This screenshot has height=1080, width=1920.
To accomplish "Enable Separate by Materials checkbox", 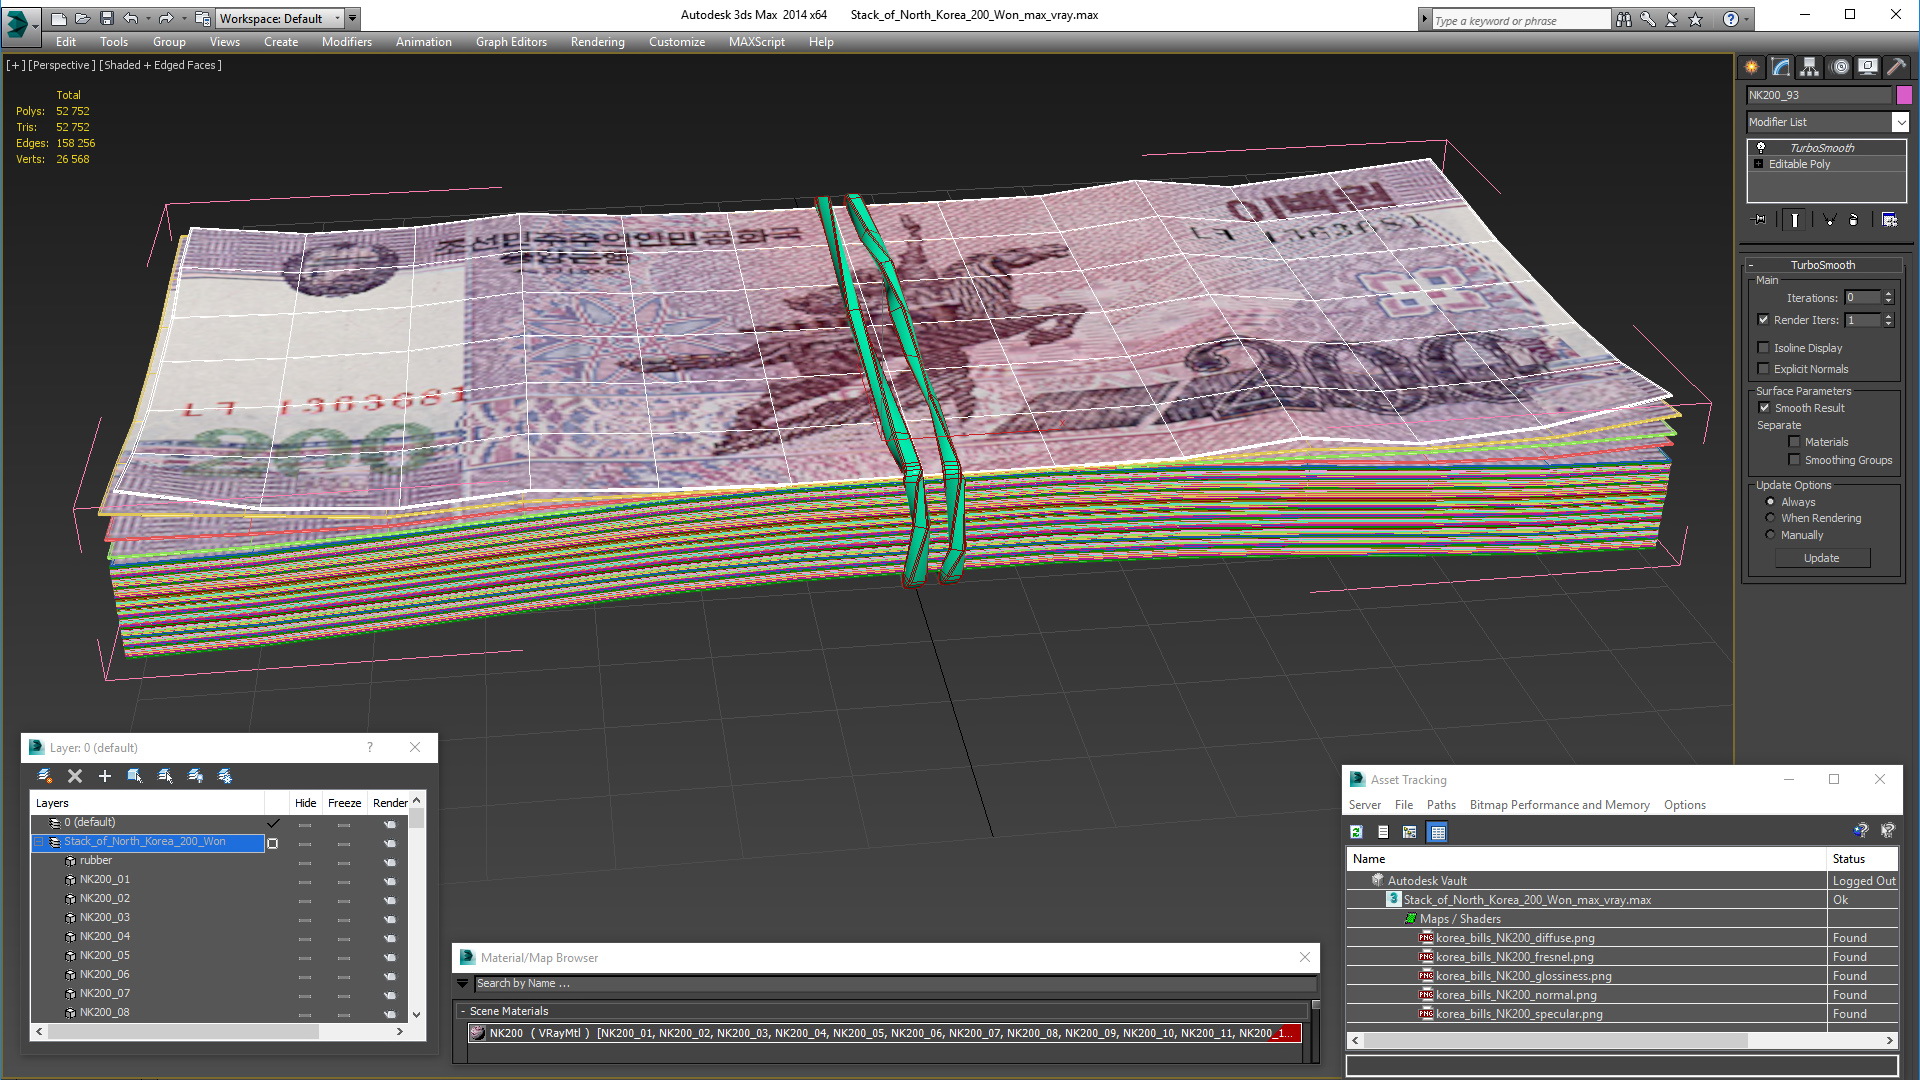I will (1794, 442).
